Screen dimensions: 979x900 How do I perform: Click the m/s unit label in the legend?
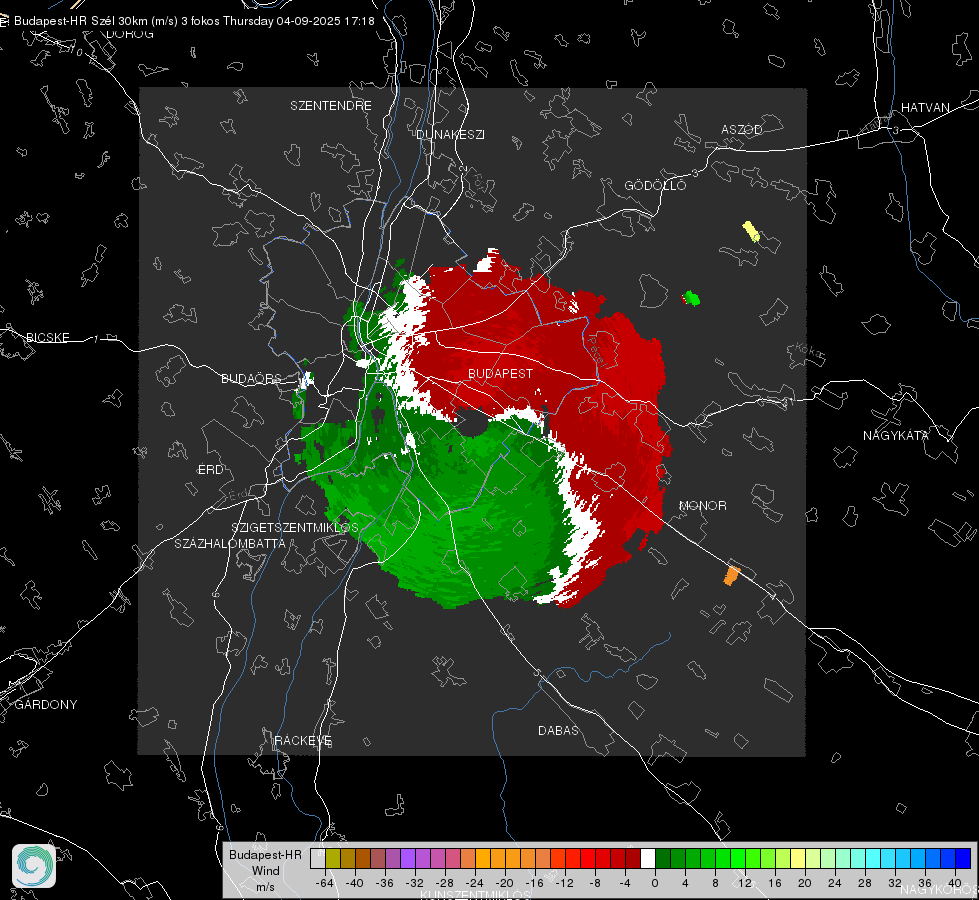click(x=265, y=887)
